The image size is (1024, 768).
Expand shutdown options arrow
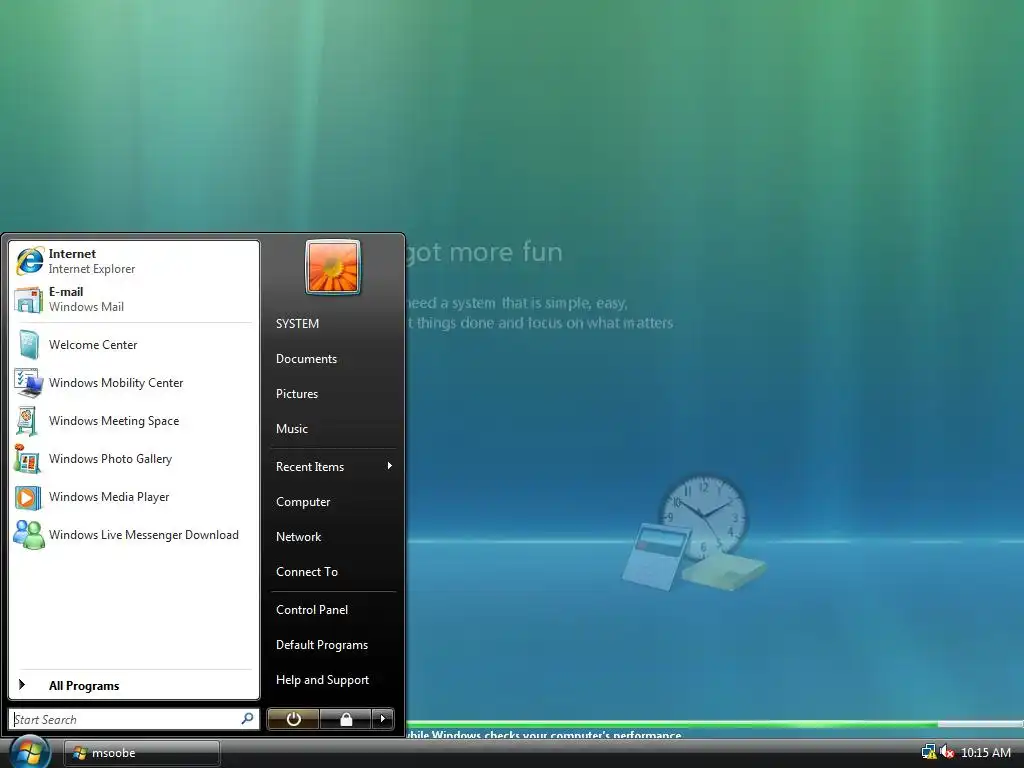383,719
